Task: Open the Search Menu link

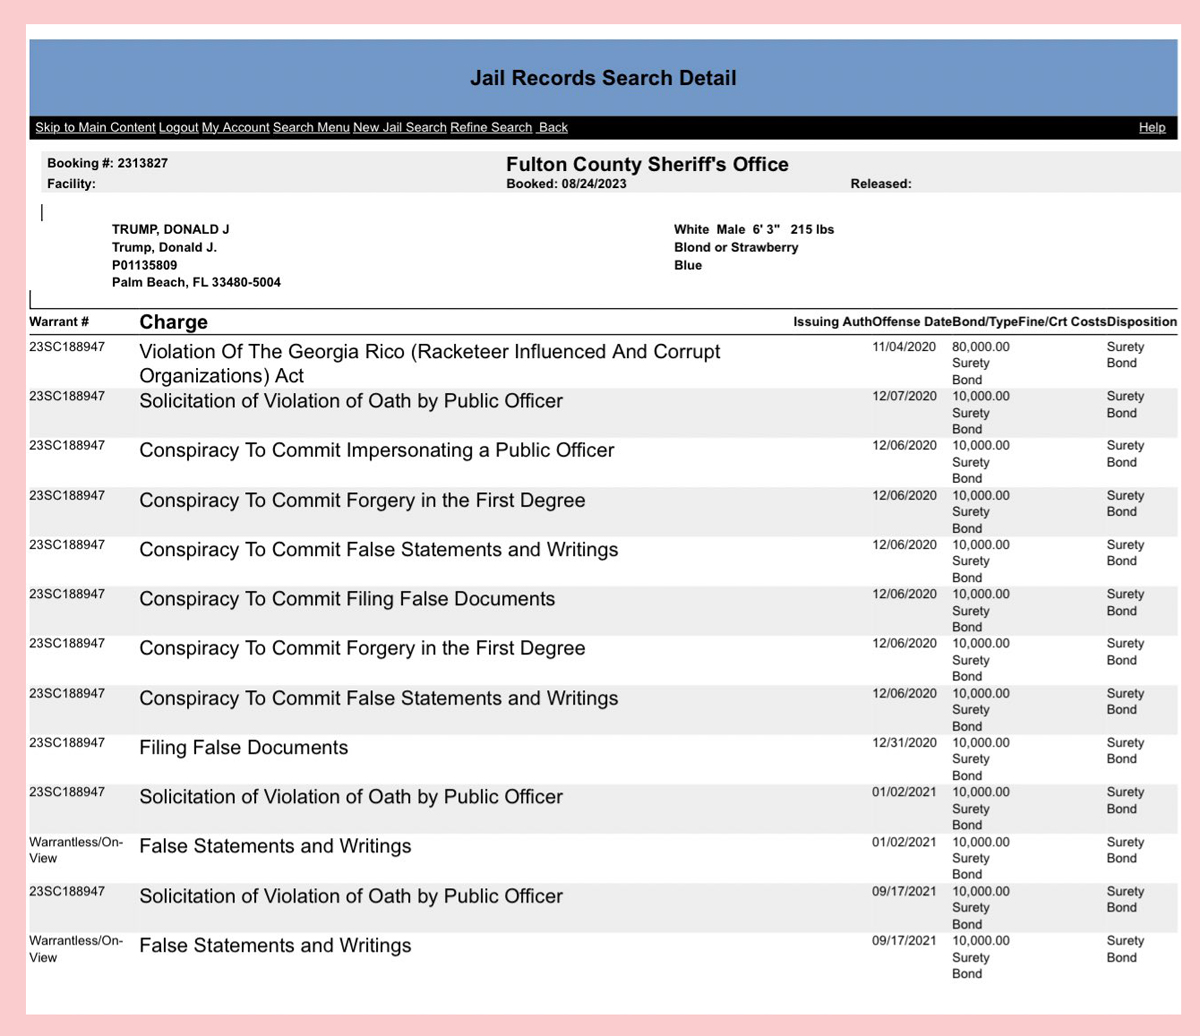Action: coord(311,128)
